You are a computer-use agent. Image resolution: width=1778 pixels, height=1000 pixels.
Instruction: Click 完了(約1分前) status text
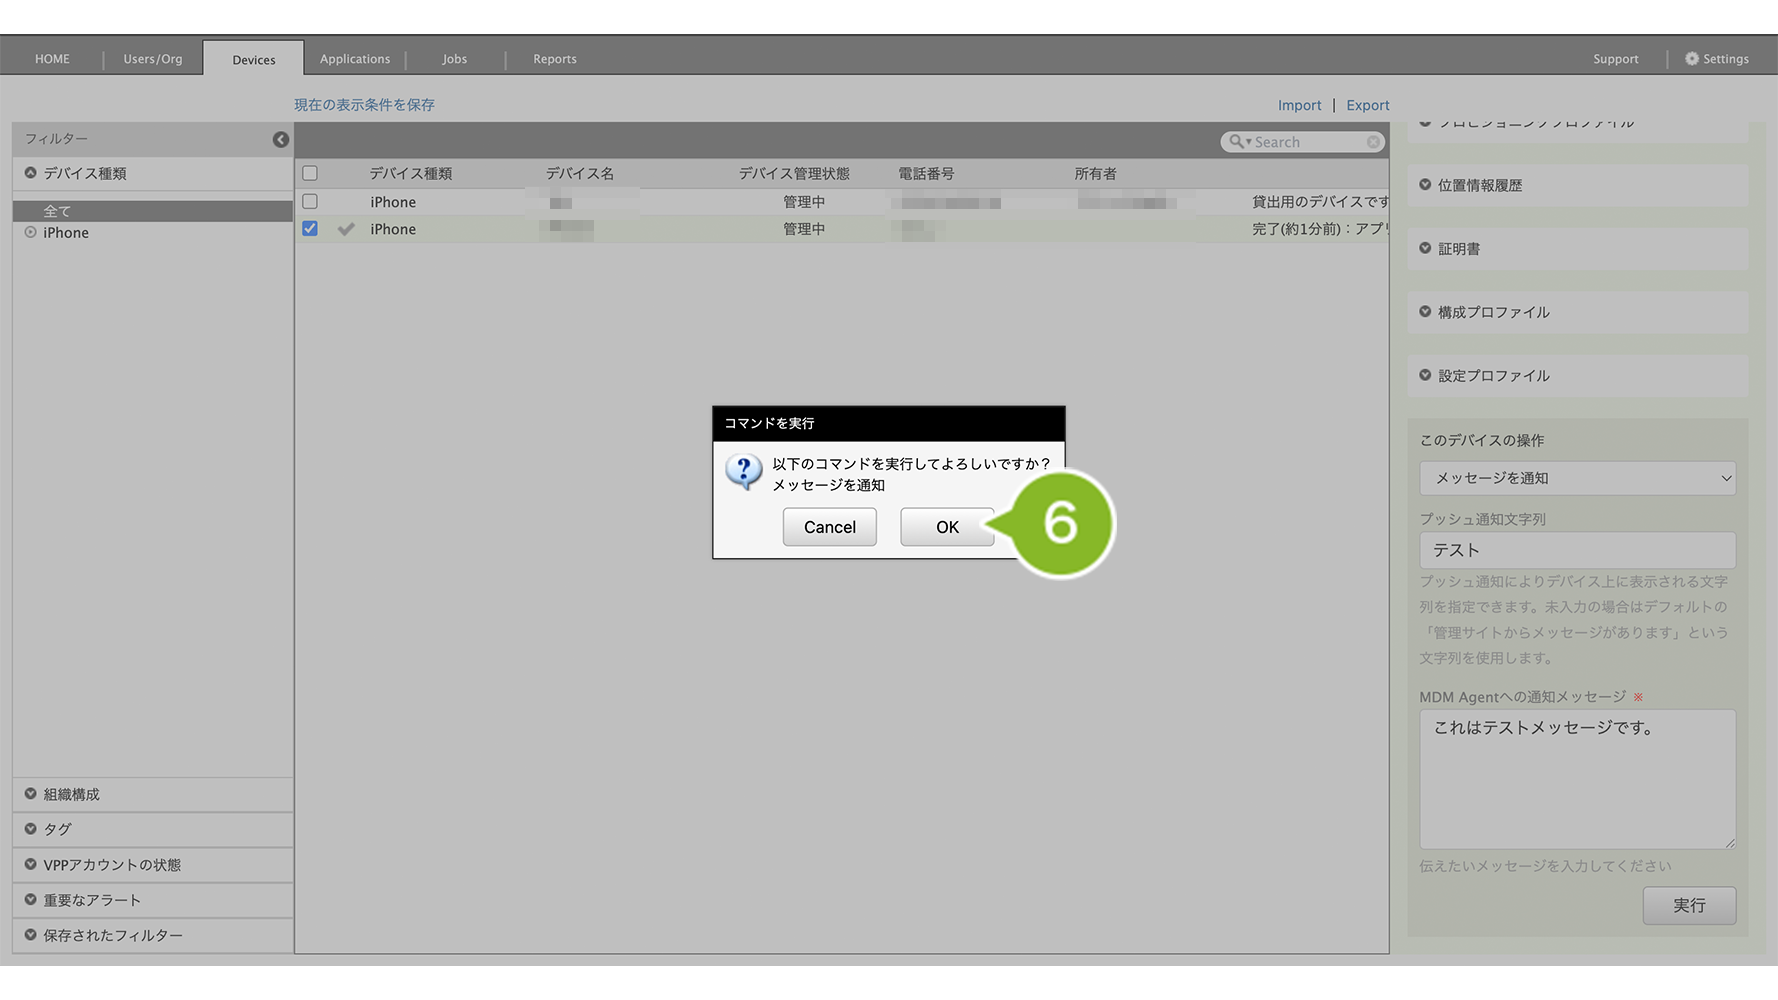coord(1319,229)
